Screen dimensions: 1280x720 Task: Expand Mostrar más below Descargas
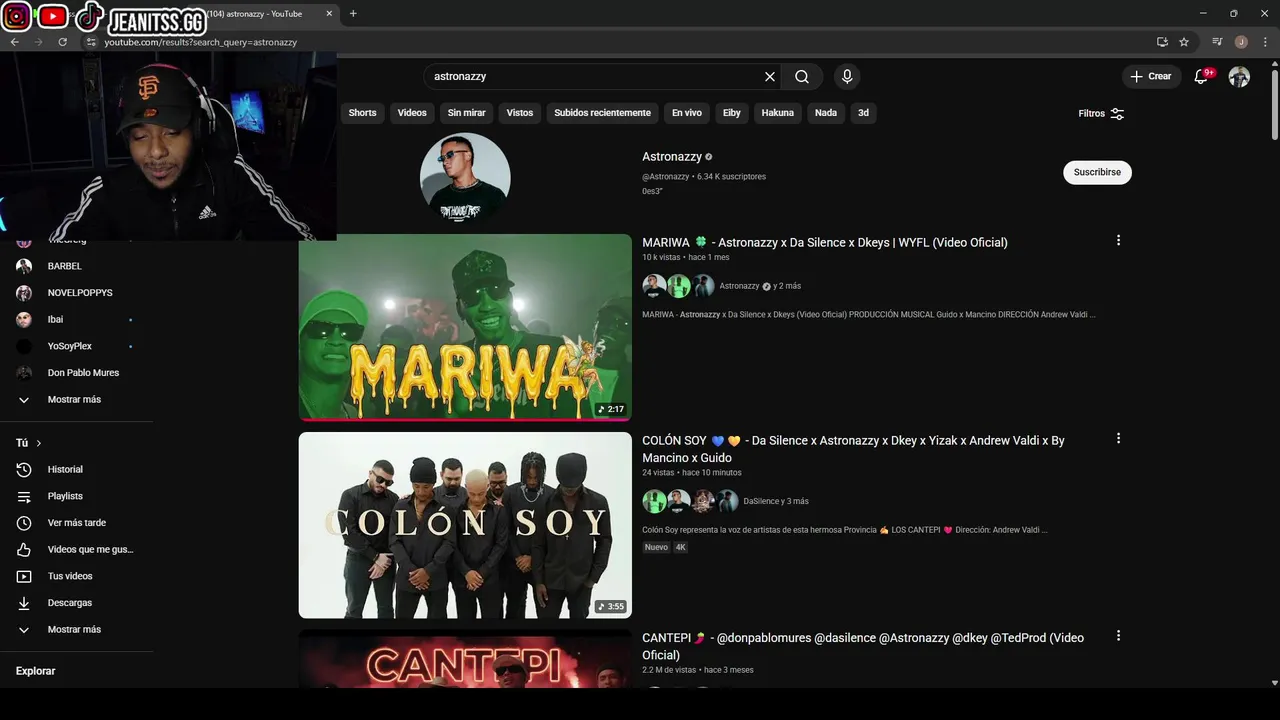76,630
